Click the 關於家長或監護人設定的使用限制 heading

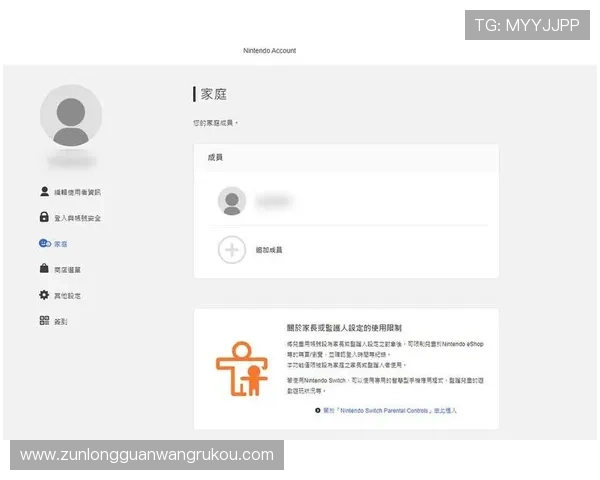(344, 328)
